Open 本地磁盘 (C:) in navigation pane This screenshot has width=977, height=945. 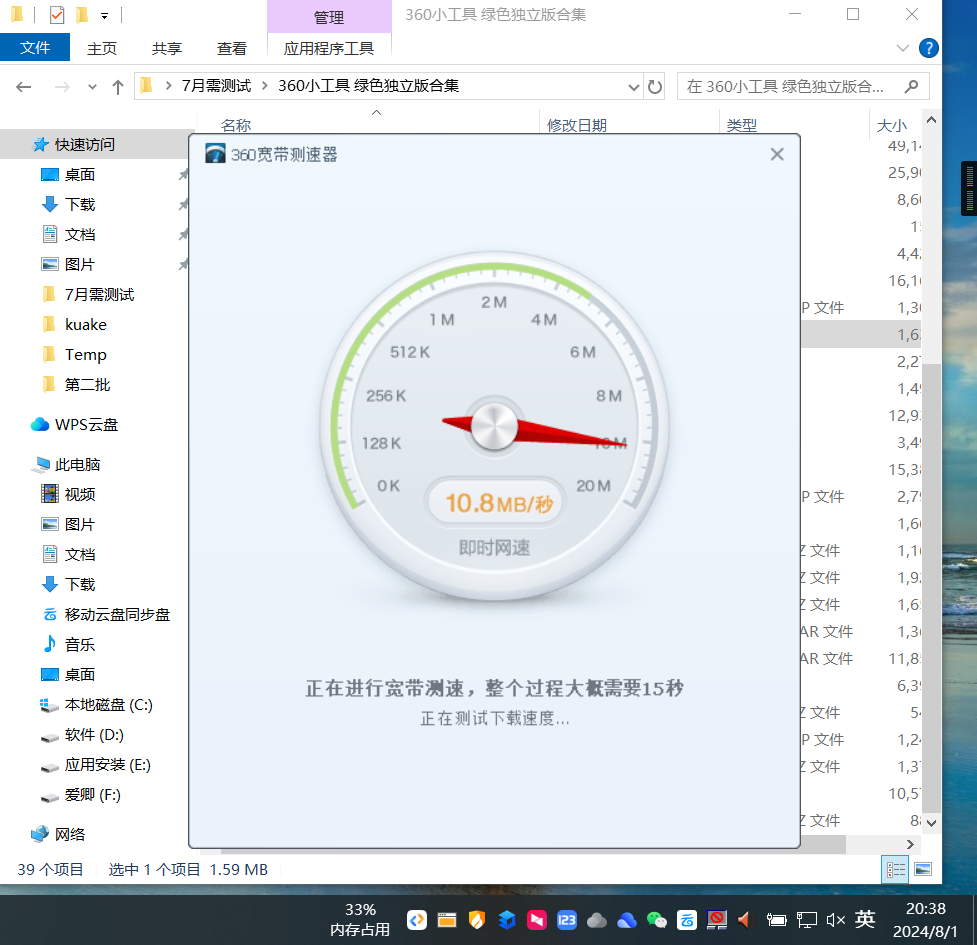(108, 705)
